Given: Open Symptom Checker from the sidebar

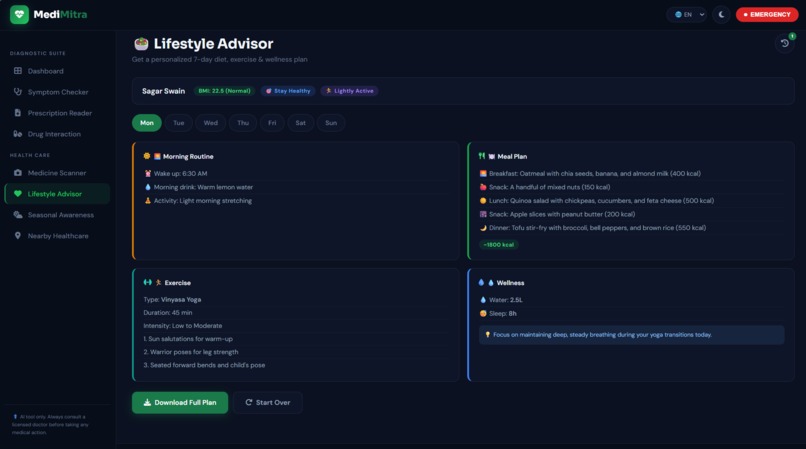Looking at the screenshot, I should point(57,92).
